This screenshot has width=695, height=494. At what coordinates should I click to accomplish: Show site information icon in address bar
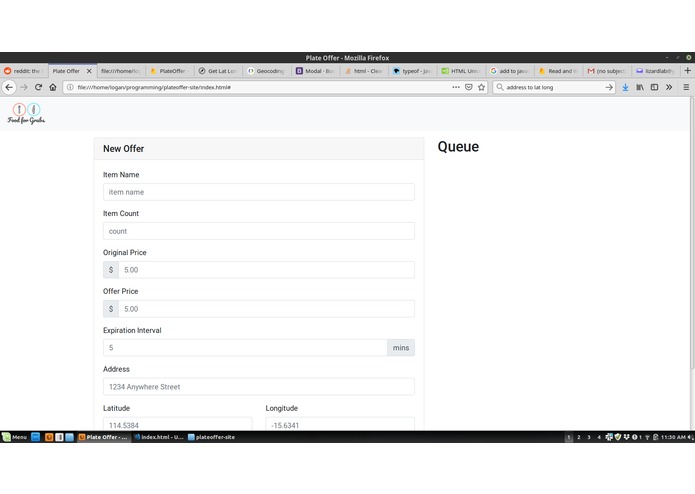pos(70,87)
